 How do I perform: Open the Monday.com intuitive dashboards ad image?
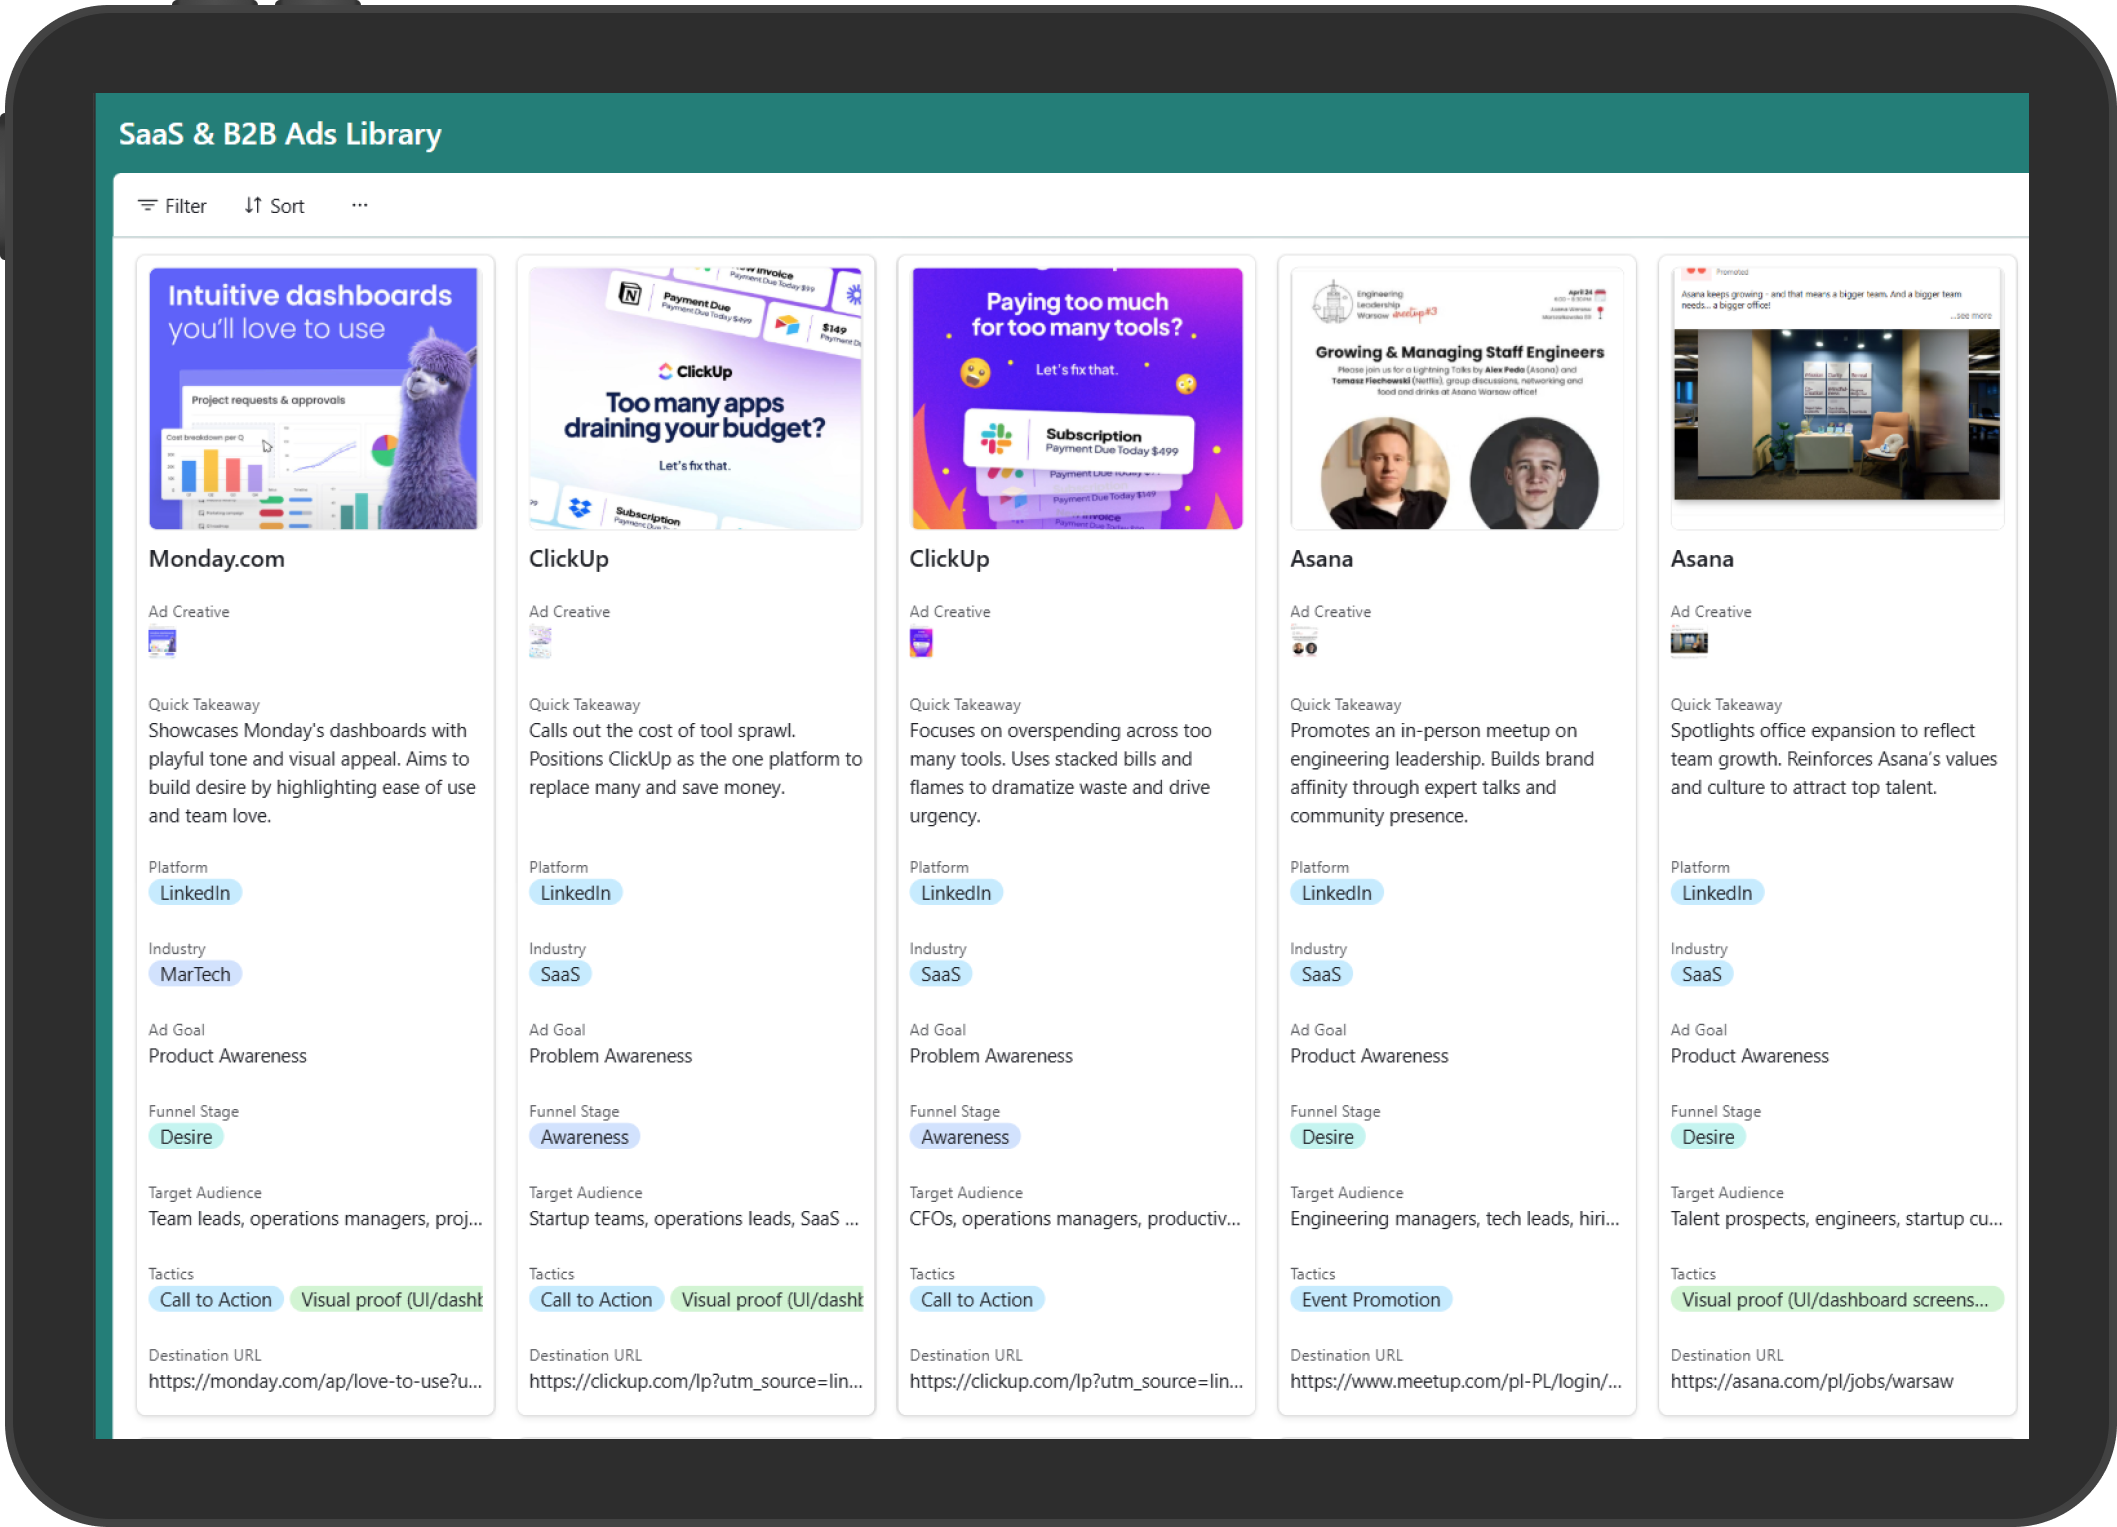point(314,397)
